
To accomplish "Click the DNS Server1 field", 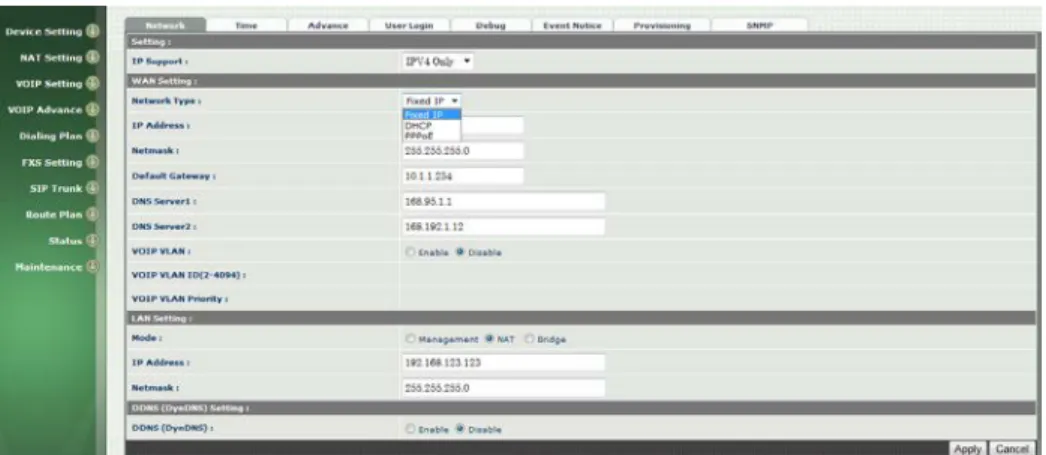I will pos(504,201).
